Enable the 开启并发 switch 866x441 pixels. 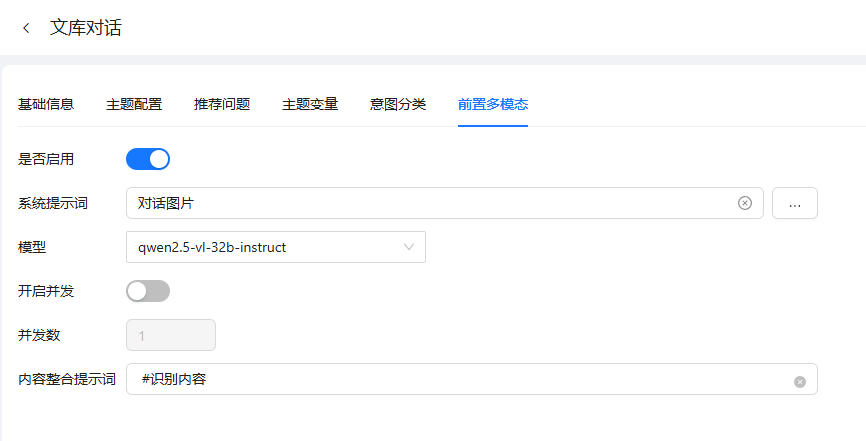pyautogui.click(x=148, y=291)
